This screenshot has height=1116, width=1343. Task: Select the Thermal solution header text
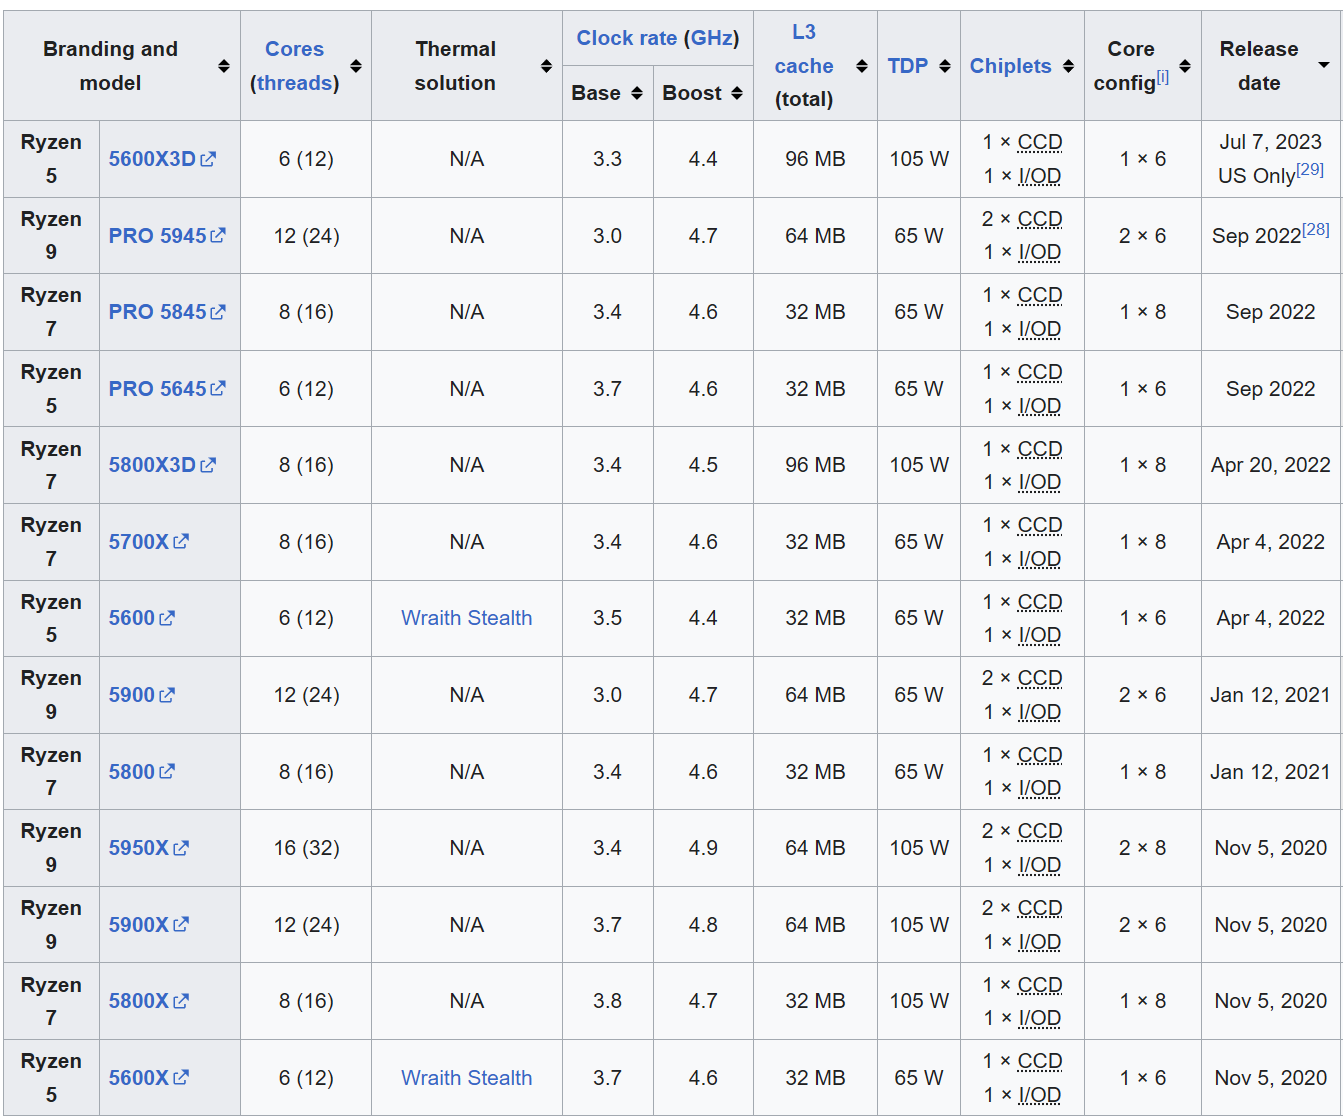pyautogui.click(x=455, y=66)
